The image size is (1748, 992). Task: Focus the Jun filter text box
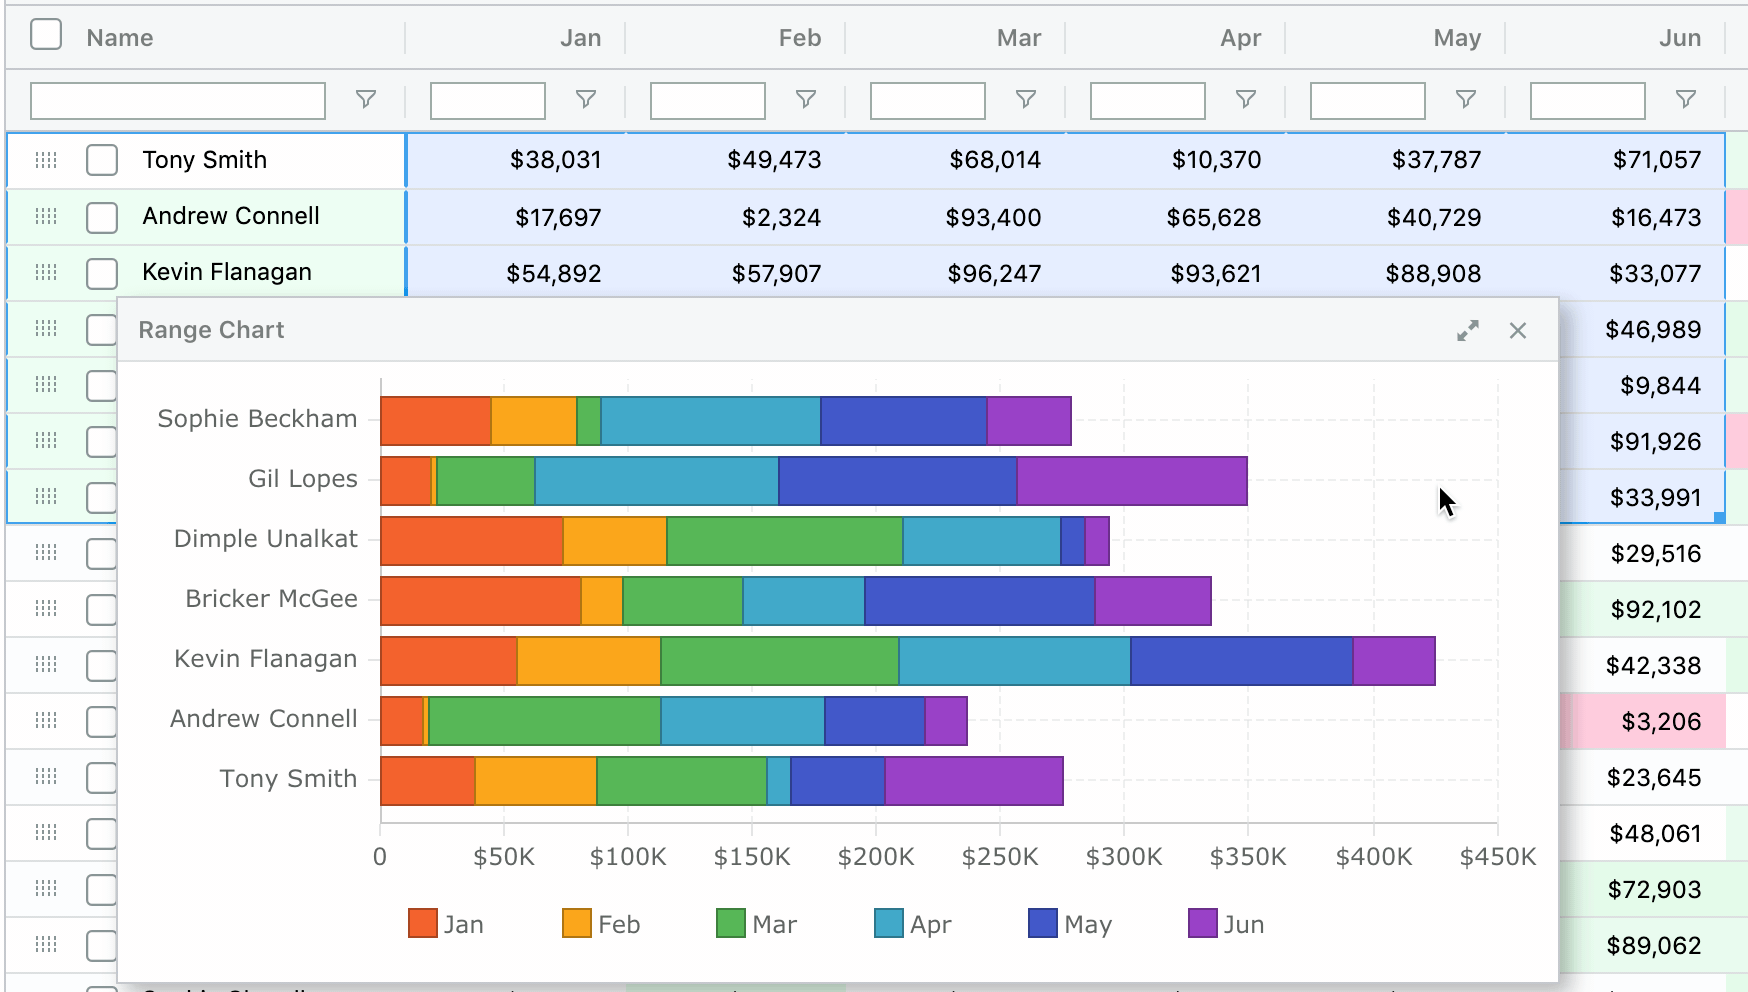coord(1588,100)
